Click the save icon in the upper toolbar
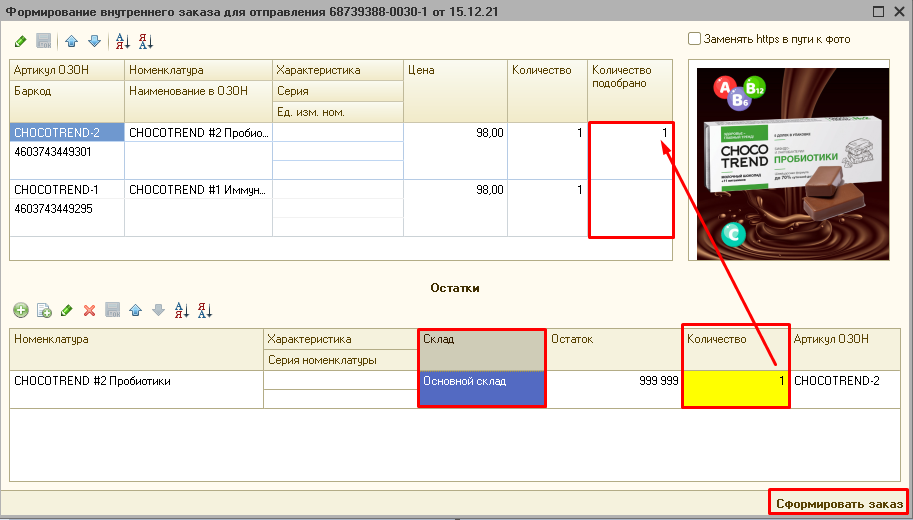Viewport: 913px width, 520px height. point(44,41)
